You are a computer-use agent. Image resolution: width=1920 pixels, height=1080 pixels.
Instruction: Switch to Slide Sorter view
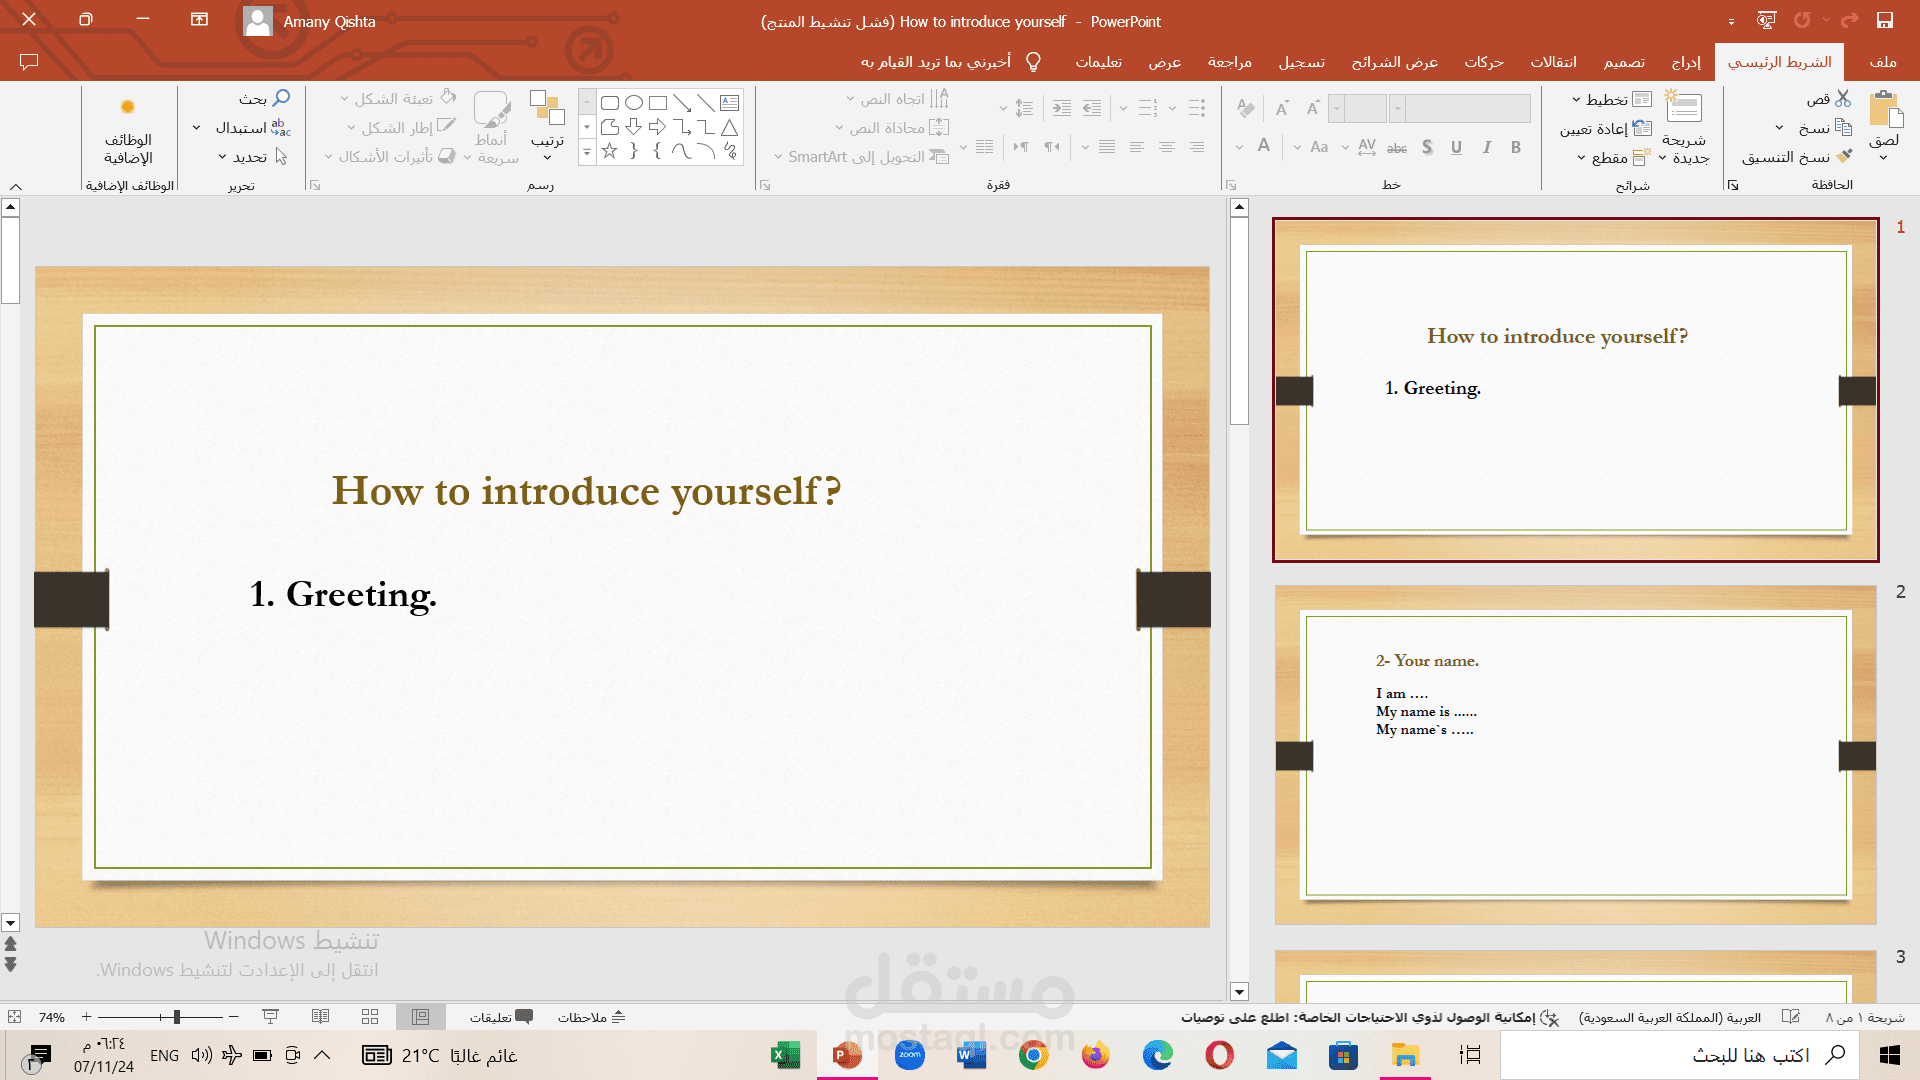pos(370,1017)
